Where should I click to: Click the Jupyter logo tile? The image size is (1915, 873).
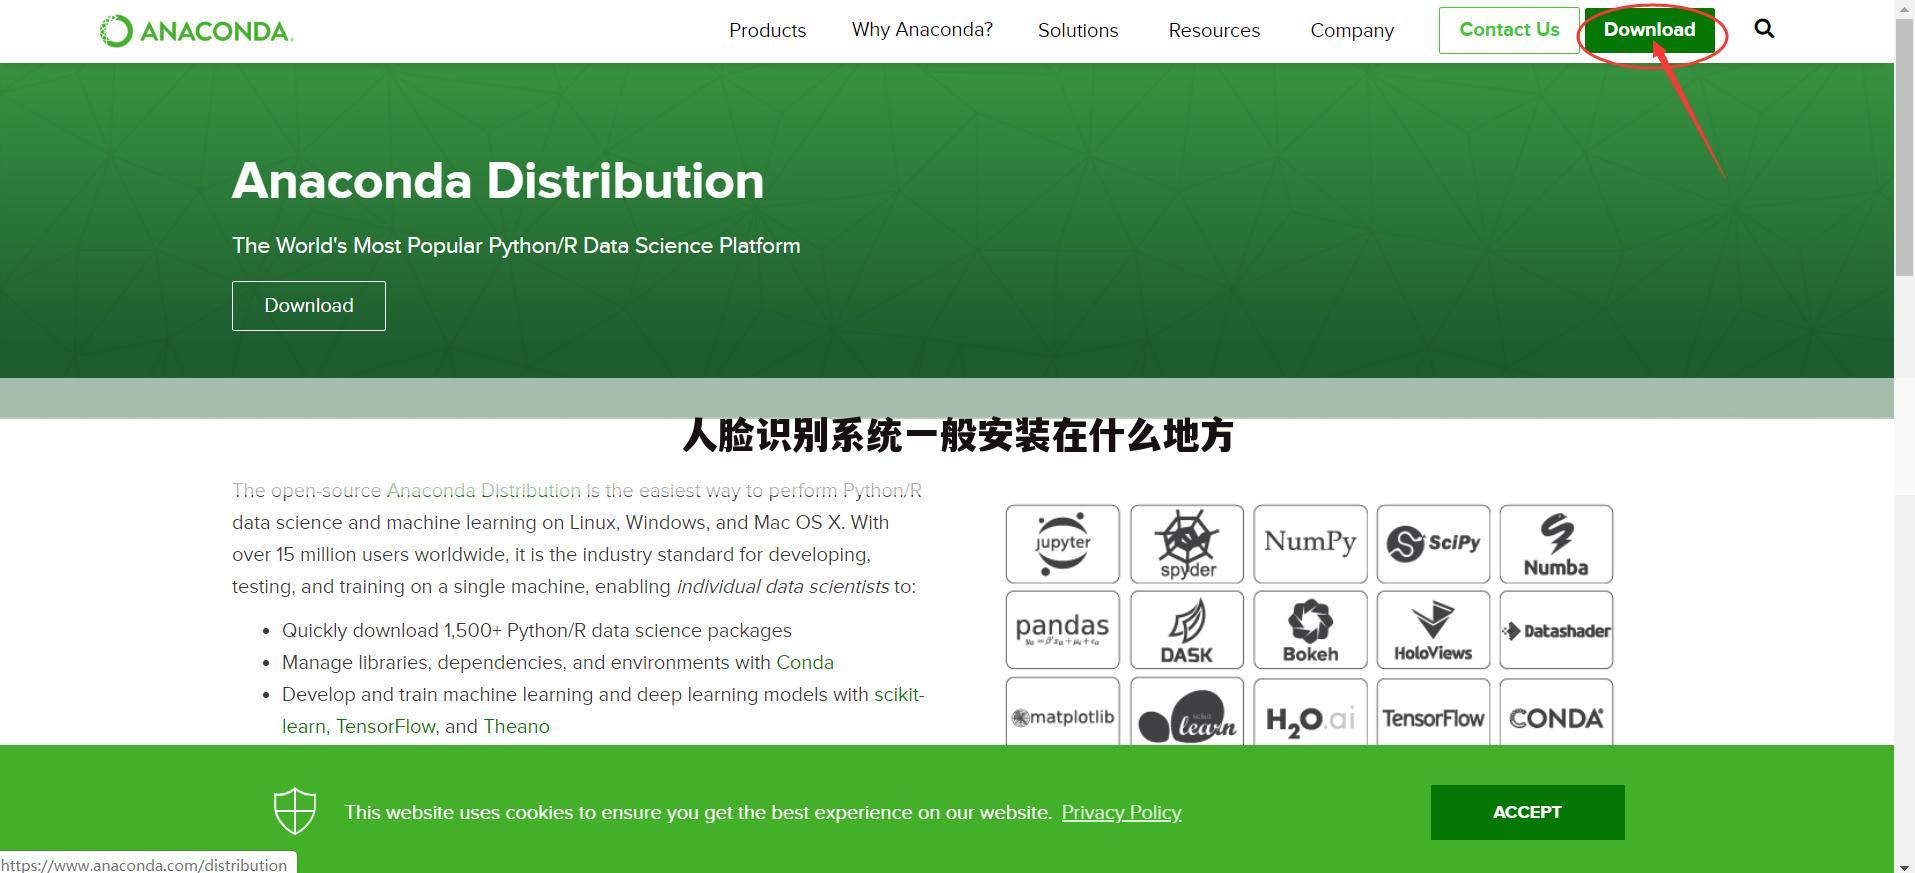point(1062,544)
